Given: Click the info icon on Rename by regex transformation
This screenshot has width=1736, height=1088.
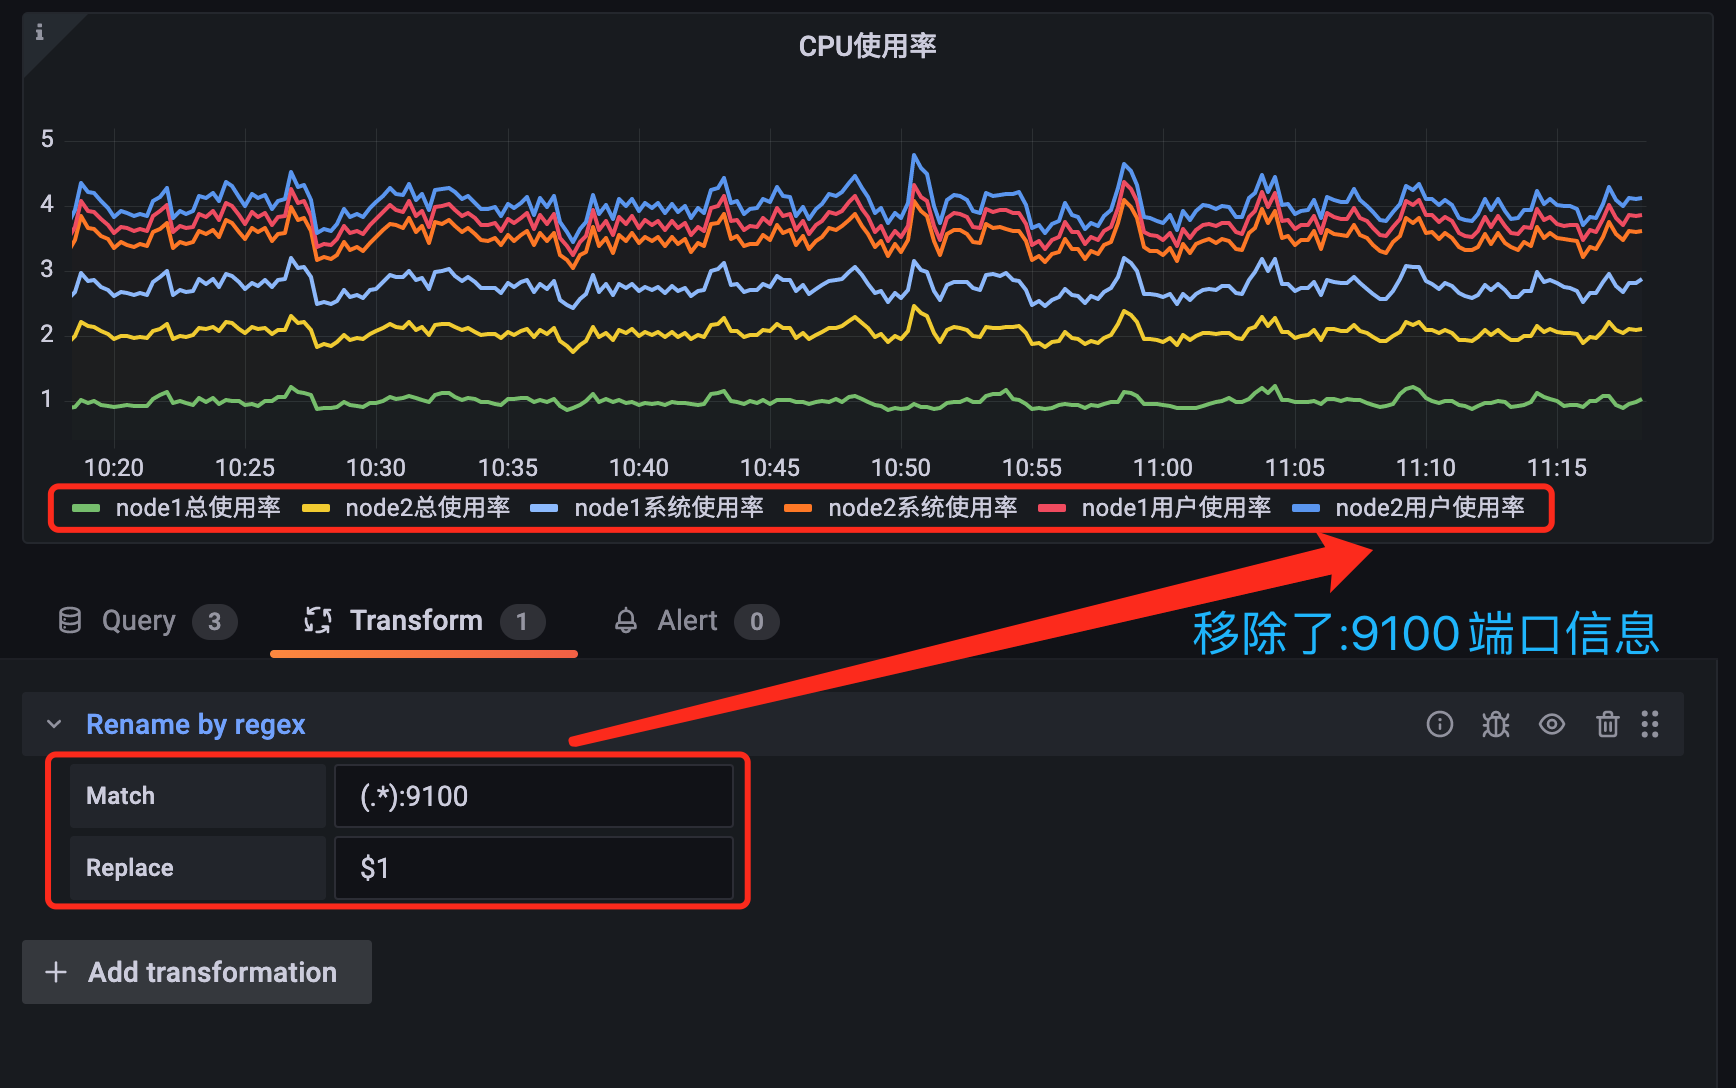Looking at the screenshot, I should [1440, 724].
